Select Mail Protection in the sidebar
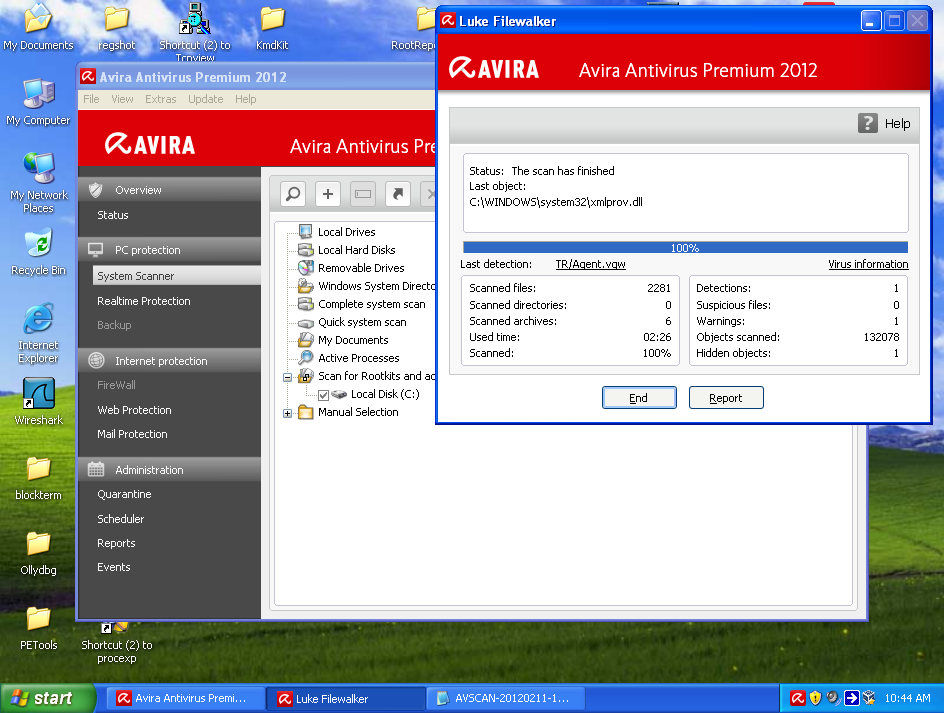 coord(132,434)
